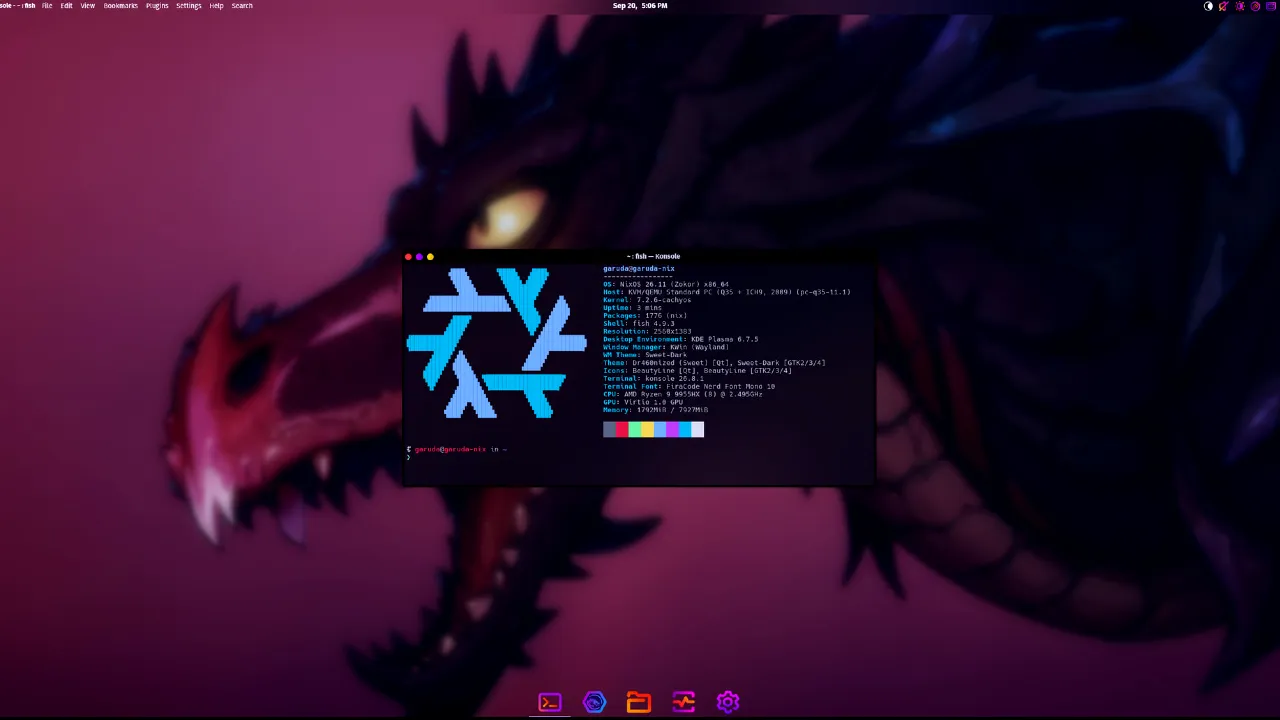Open the Bookmarks menu
Viewport: 1280px width, 720px height.
pos(121,6)
